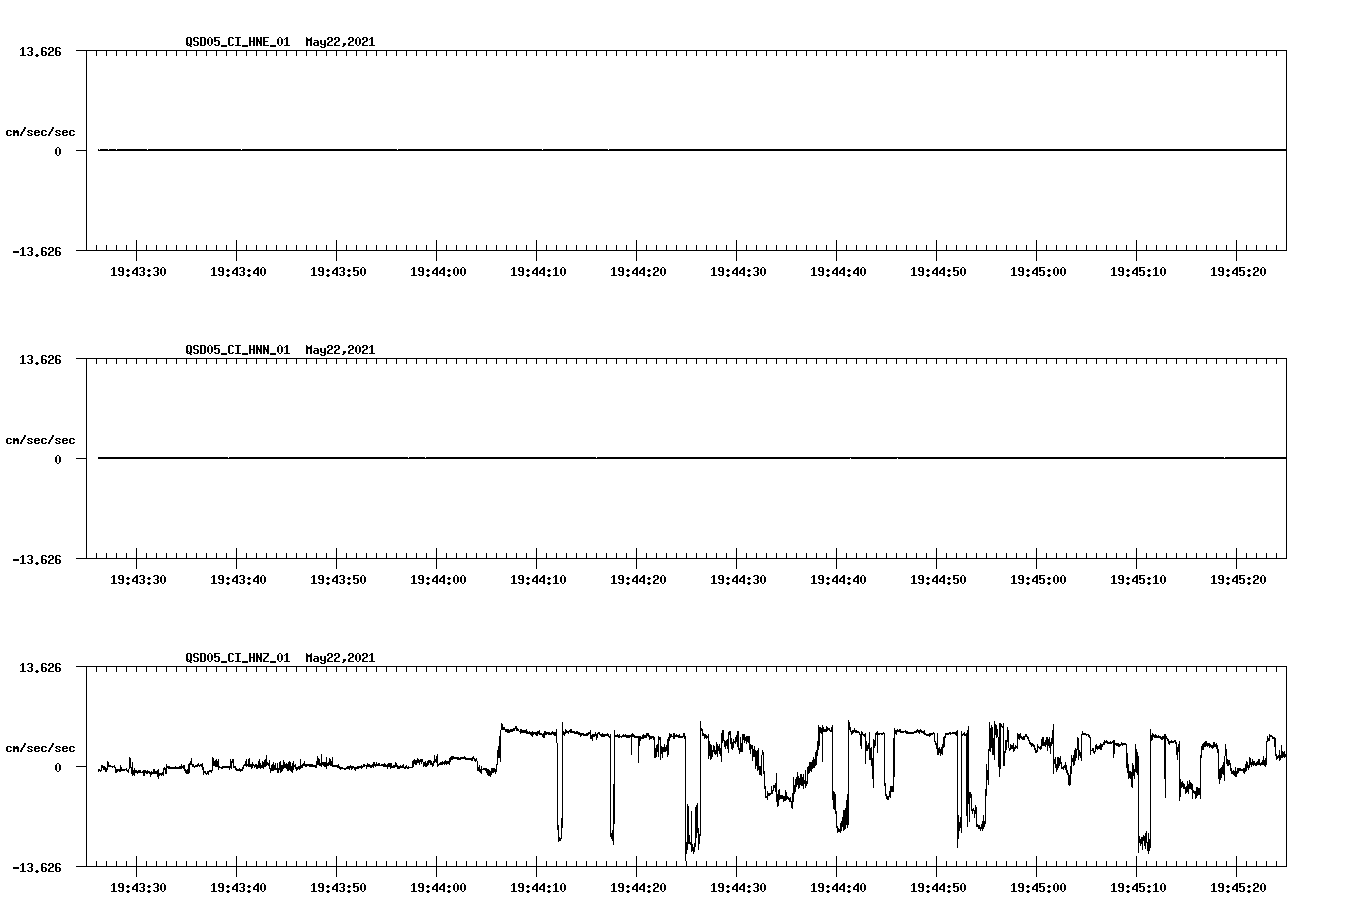
Task: Click the cm/sec/sec label on the HNZ plot
Action: (41, 746)
